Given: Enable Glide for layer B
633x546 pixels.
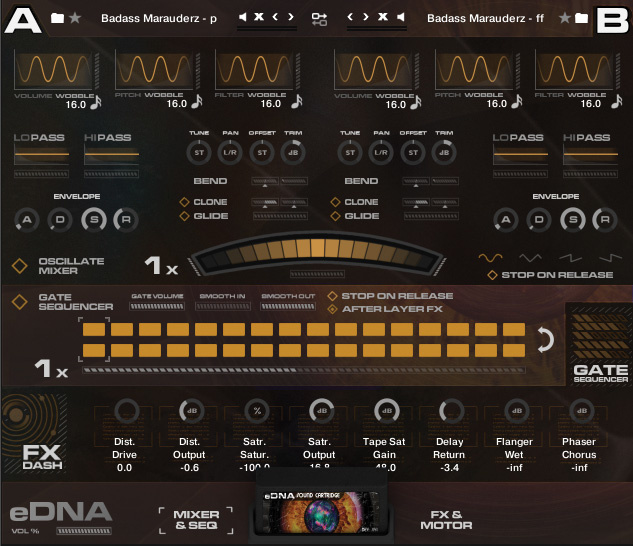Looking at the screenshot, I should coord(335,216).
